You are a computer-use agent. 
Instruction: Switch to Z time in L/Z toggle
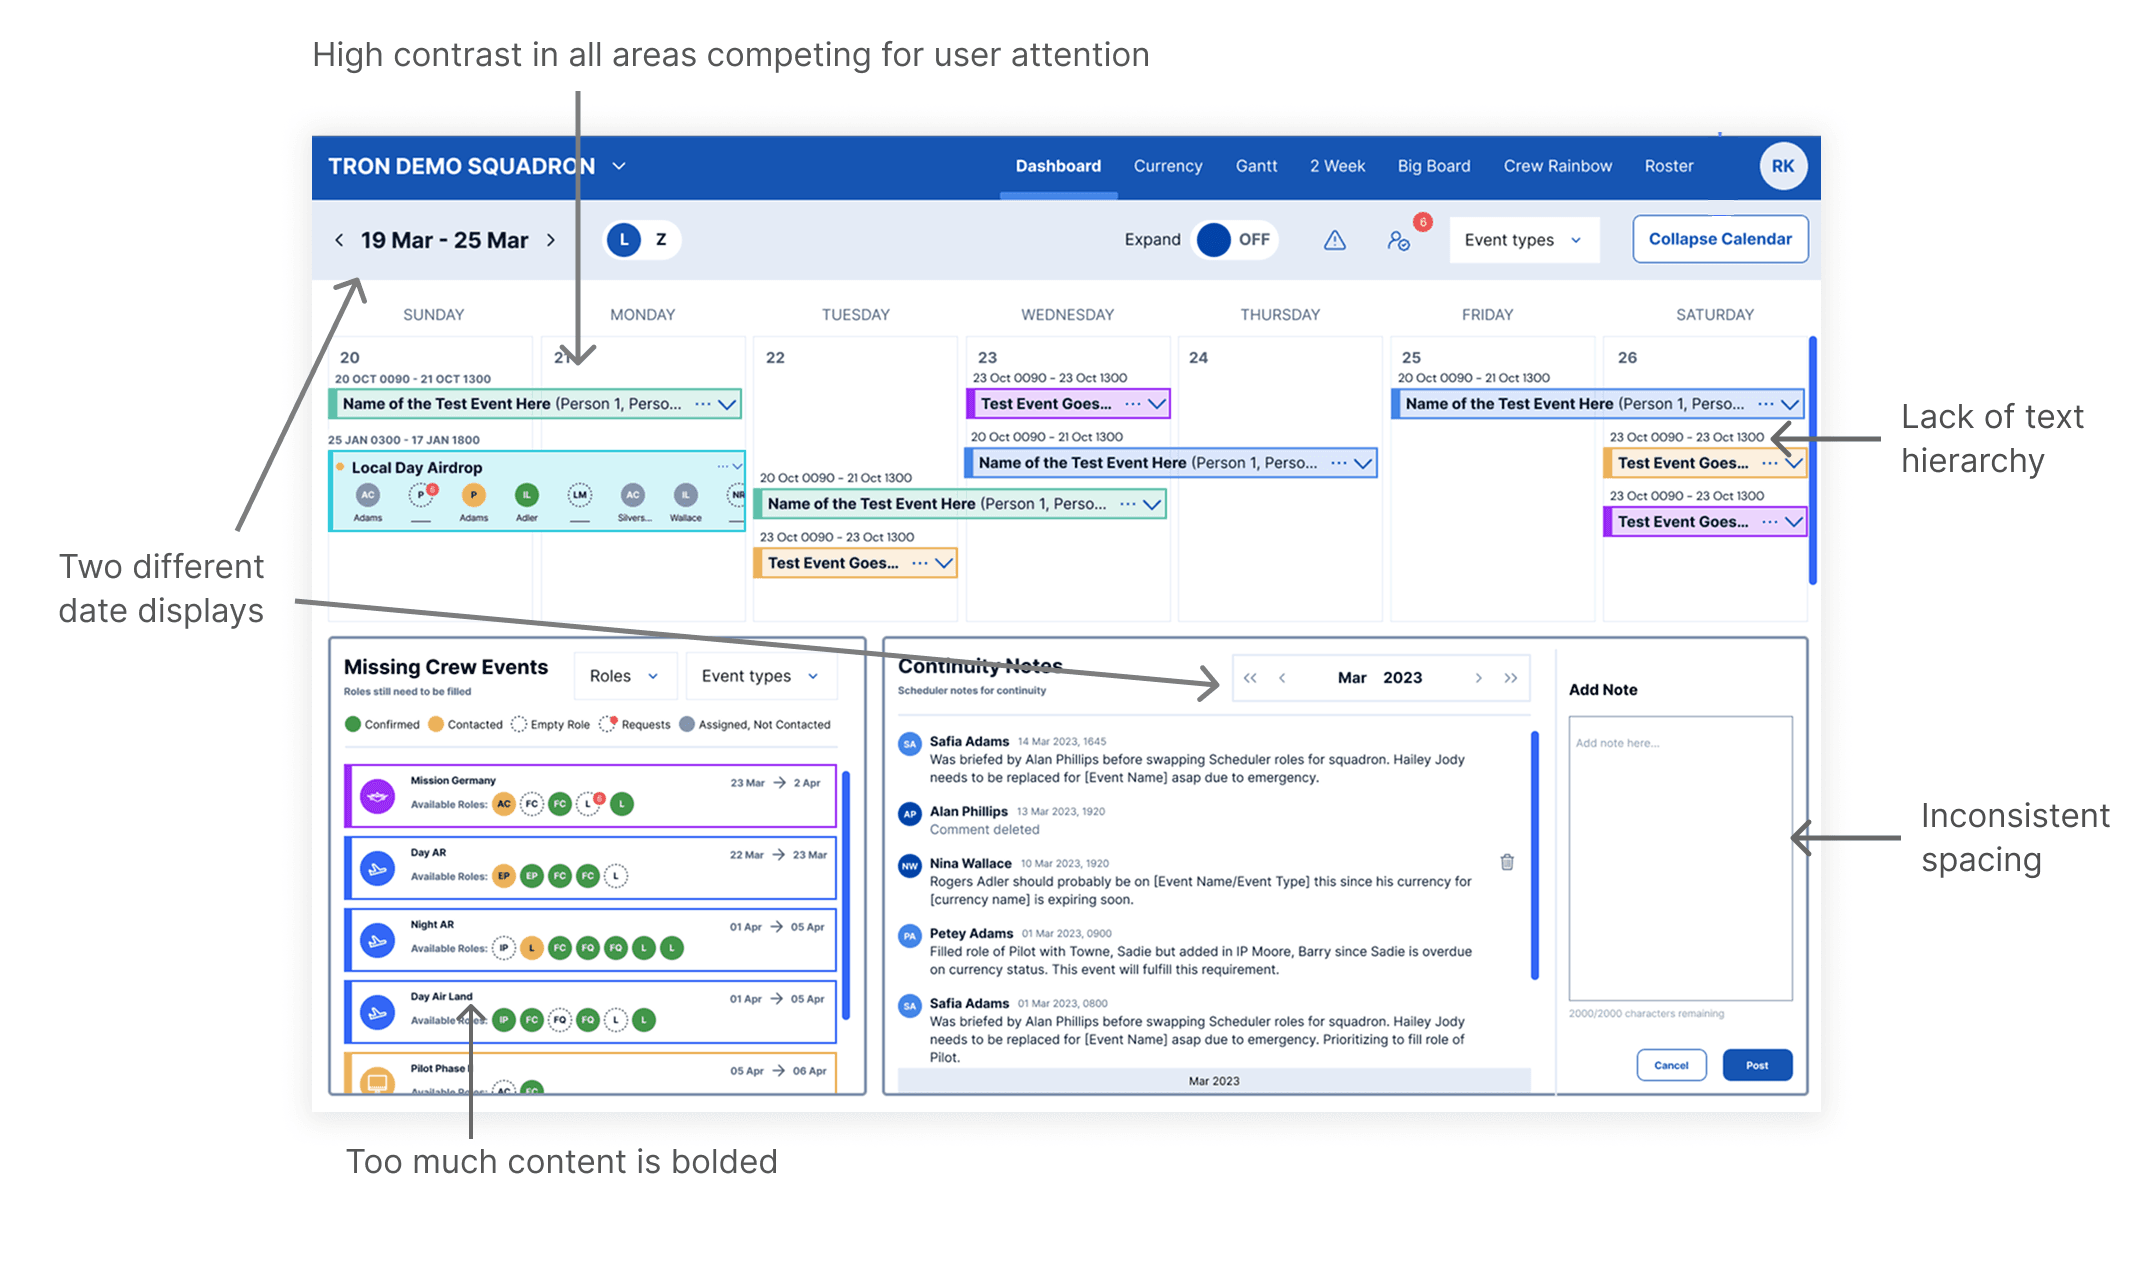tap(660, 240)
